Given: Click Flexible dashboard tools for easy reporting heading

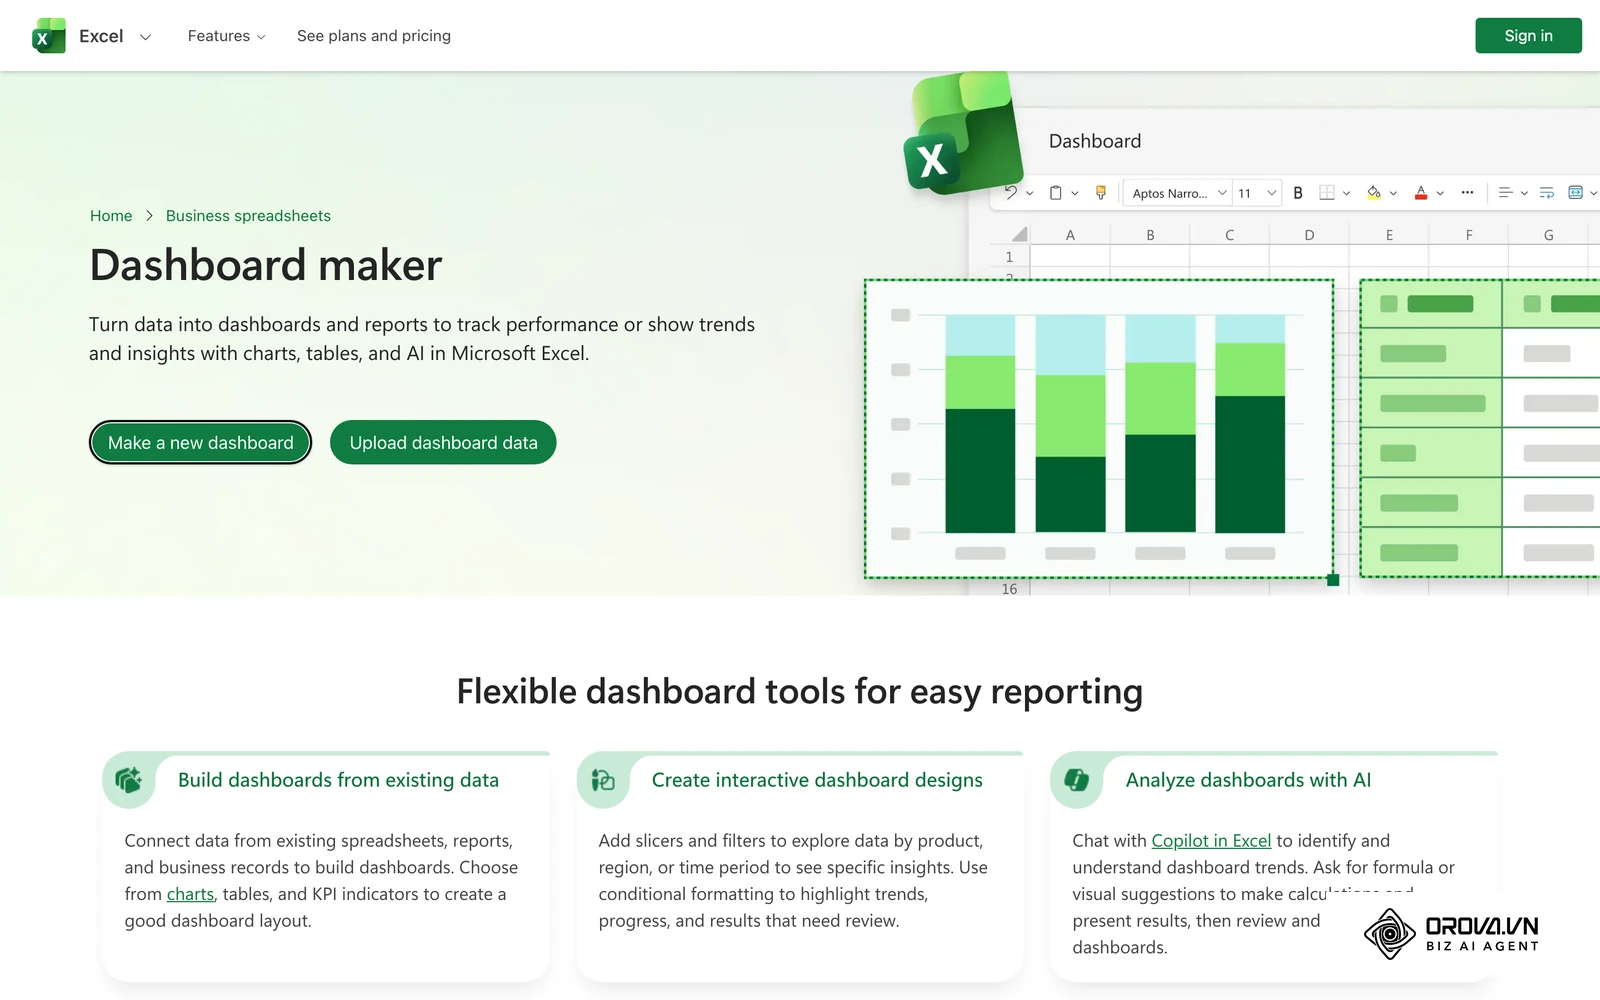Looking at the screenshot, I should point(800,691).
